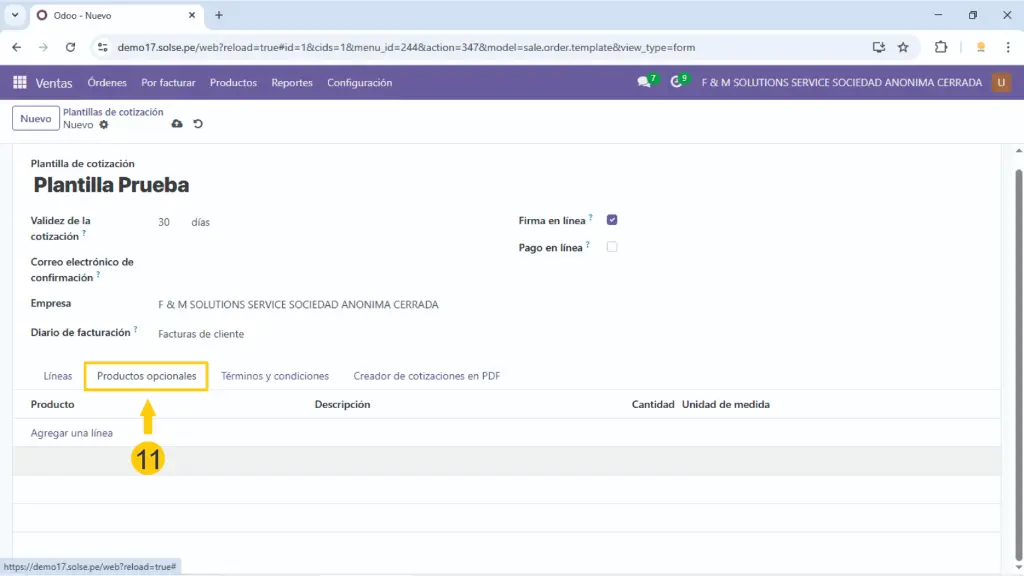Click Agregar una línea link
1024x576 pixels.
click(72, 433)
